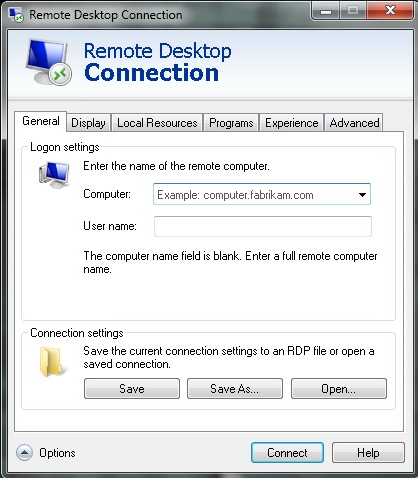The image size is (418, 478).
Task: Click the Help button
Action: [x=368, y=453]
